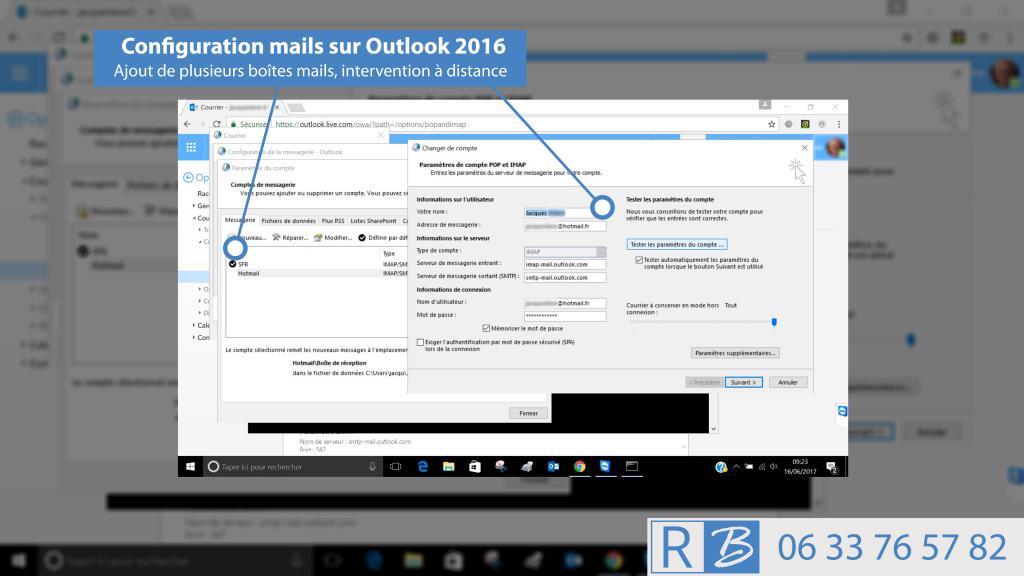The image size is (1024, 576).
Task: Click the Votre nom input field
Action: (x=565, y=213)
